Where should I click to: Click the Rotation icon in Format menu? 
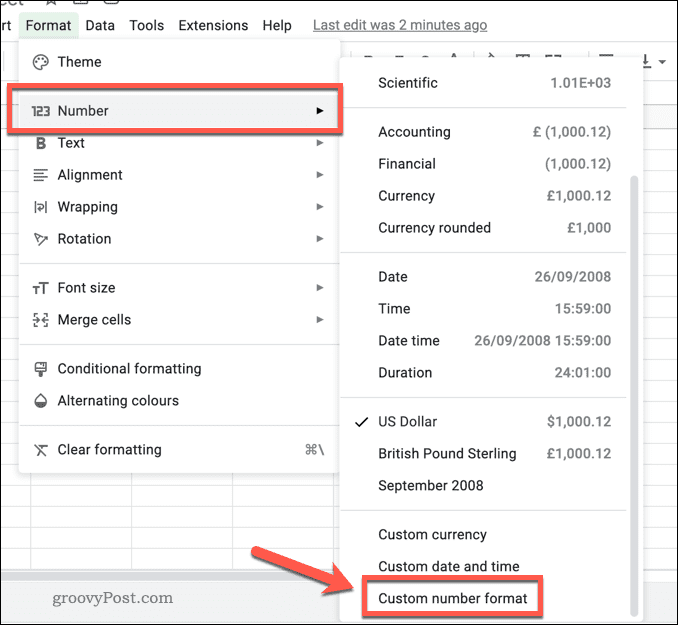(x=41, y=239)
